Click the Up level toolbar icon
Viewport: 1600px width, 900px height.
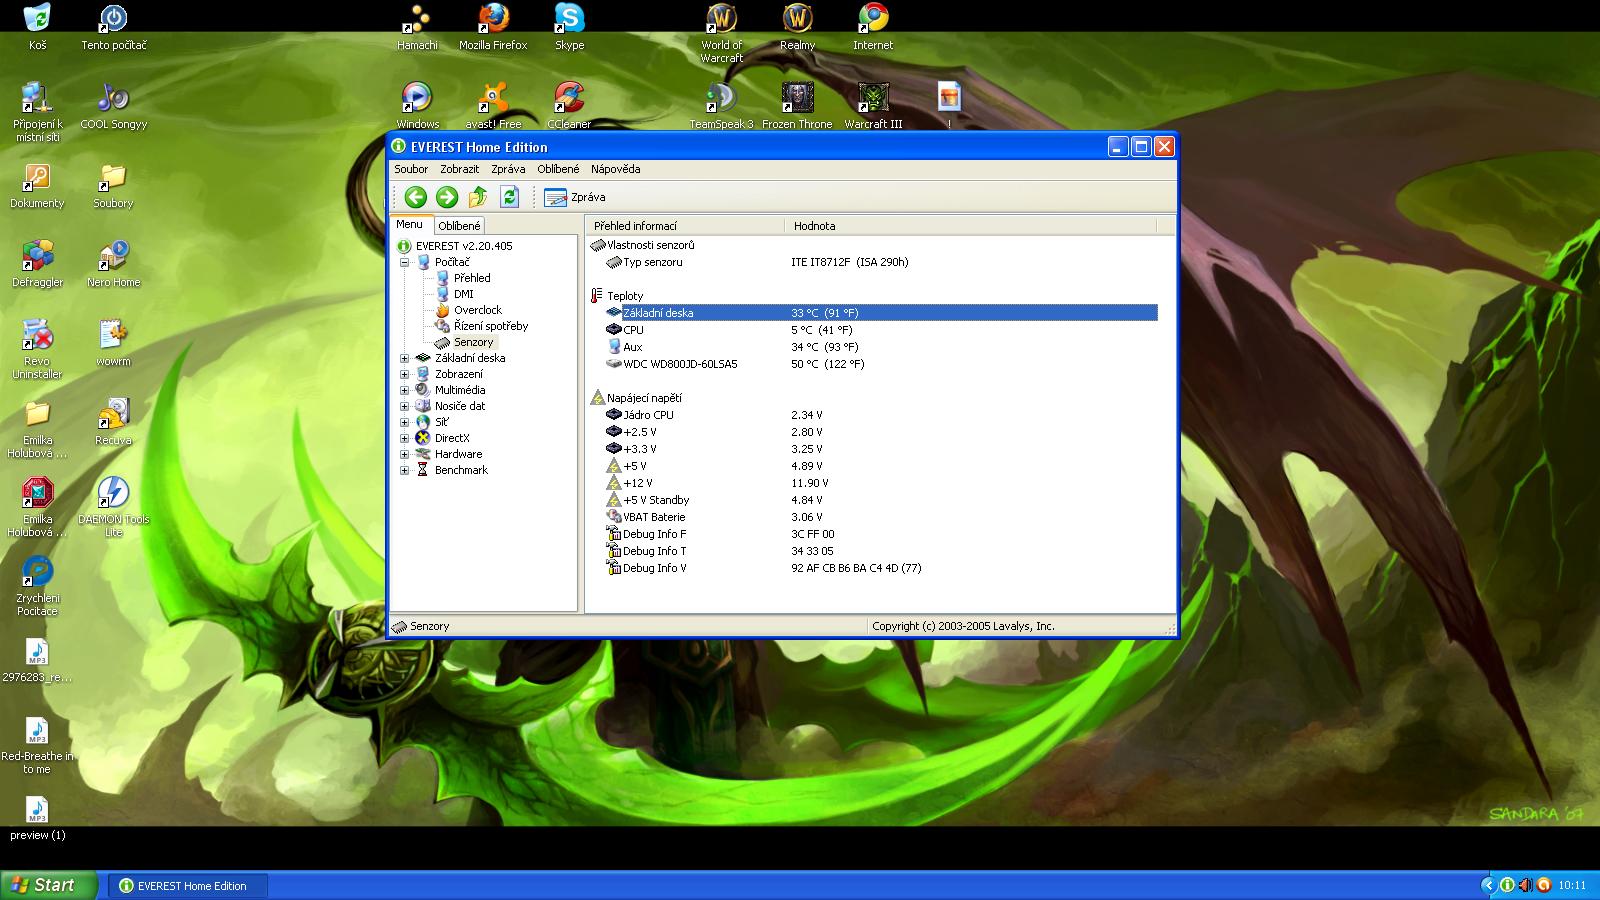[478, 197]
